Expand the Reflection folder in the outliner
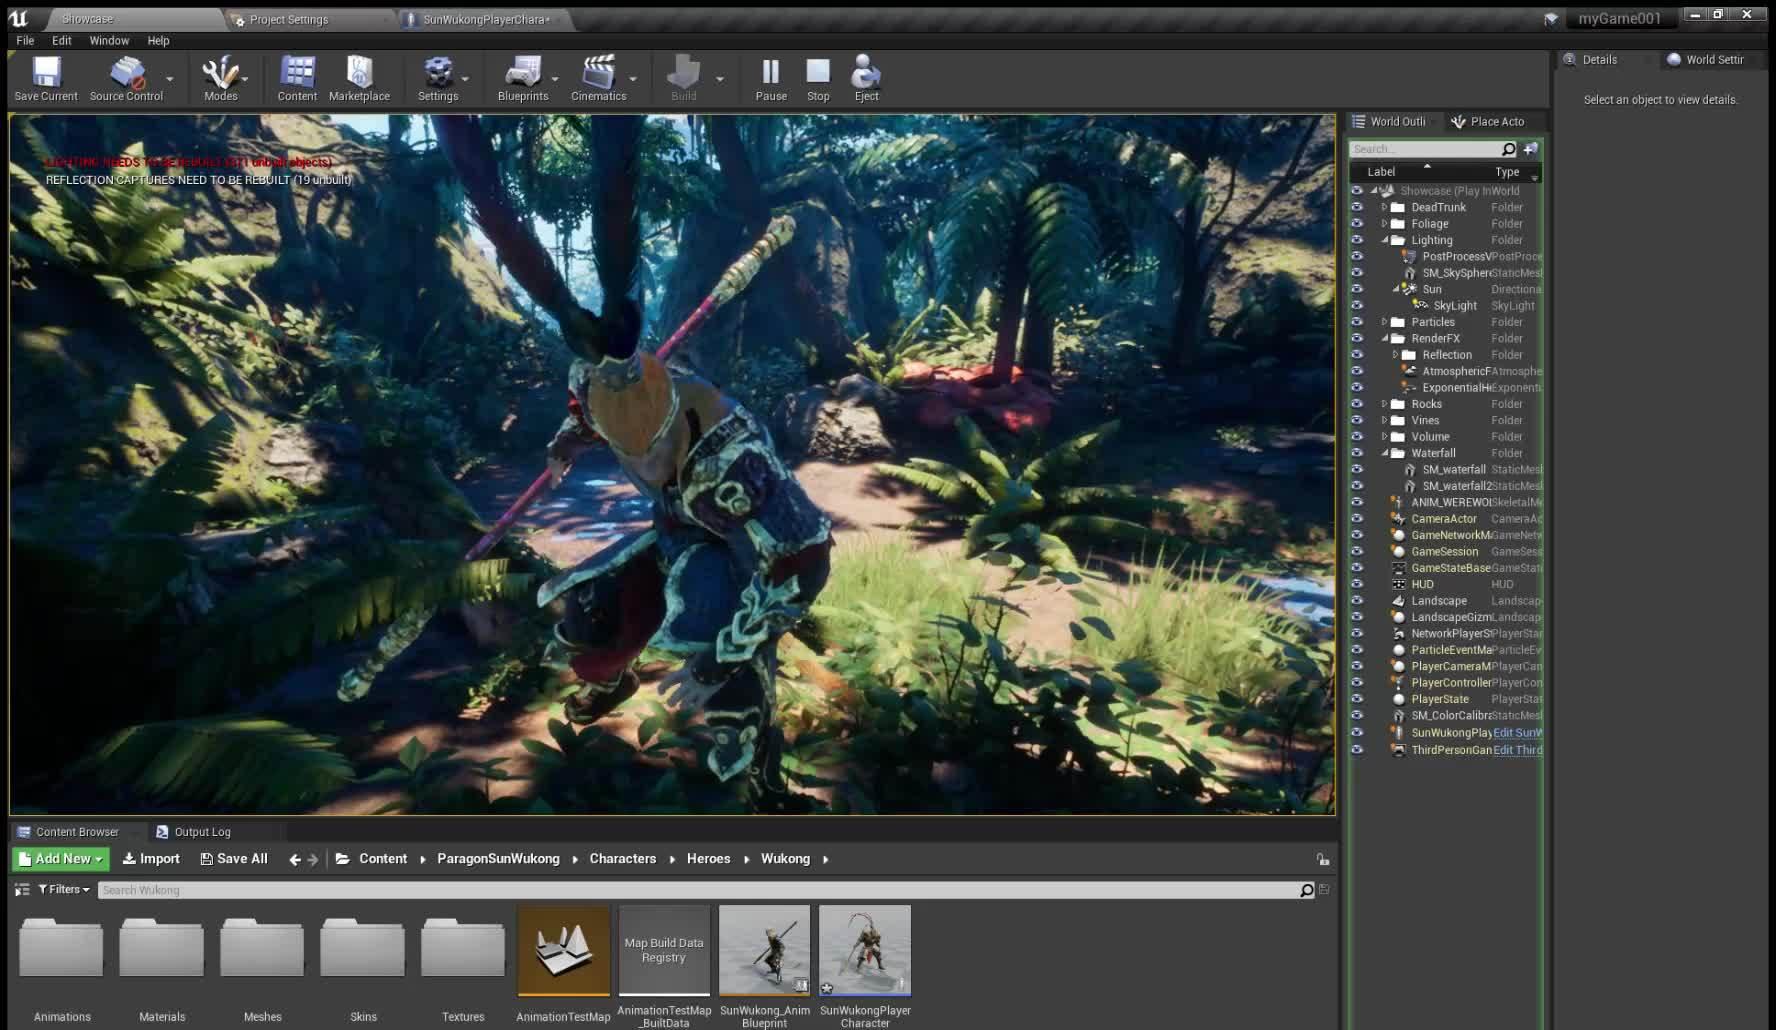The width and height of the screenshot is (1776, 1030). coord(1395,354)
